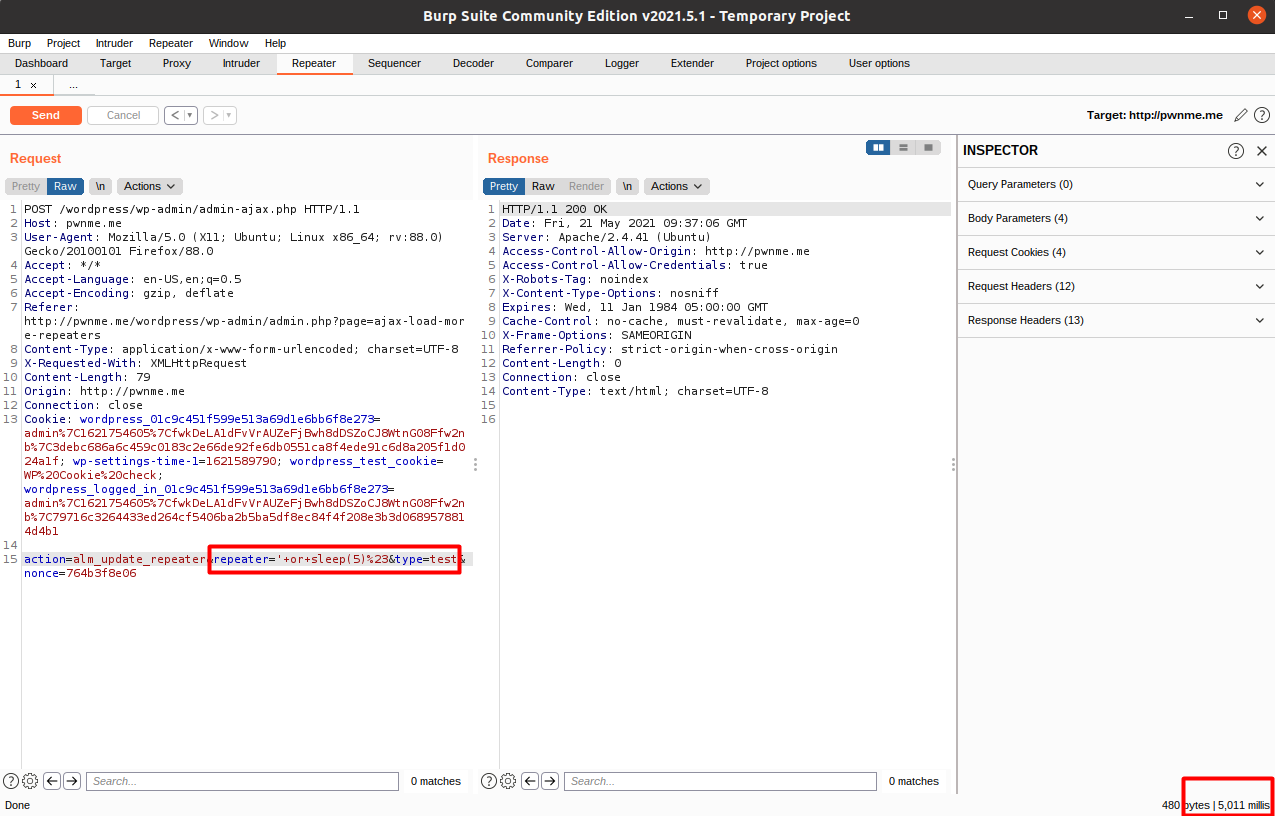Expand Request Cookies (4) section
The width and height of the screenshot is (1275, 816).
(x=1115, y=252)
